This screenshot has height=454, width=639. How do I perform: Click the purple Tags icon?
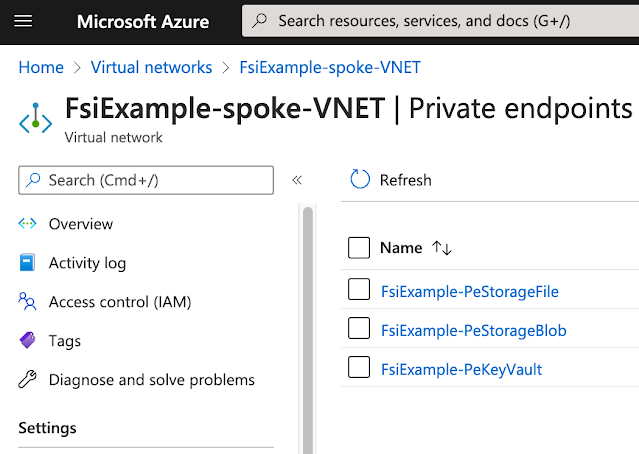coord(28,341)
